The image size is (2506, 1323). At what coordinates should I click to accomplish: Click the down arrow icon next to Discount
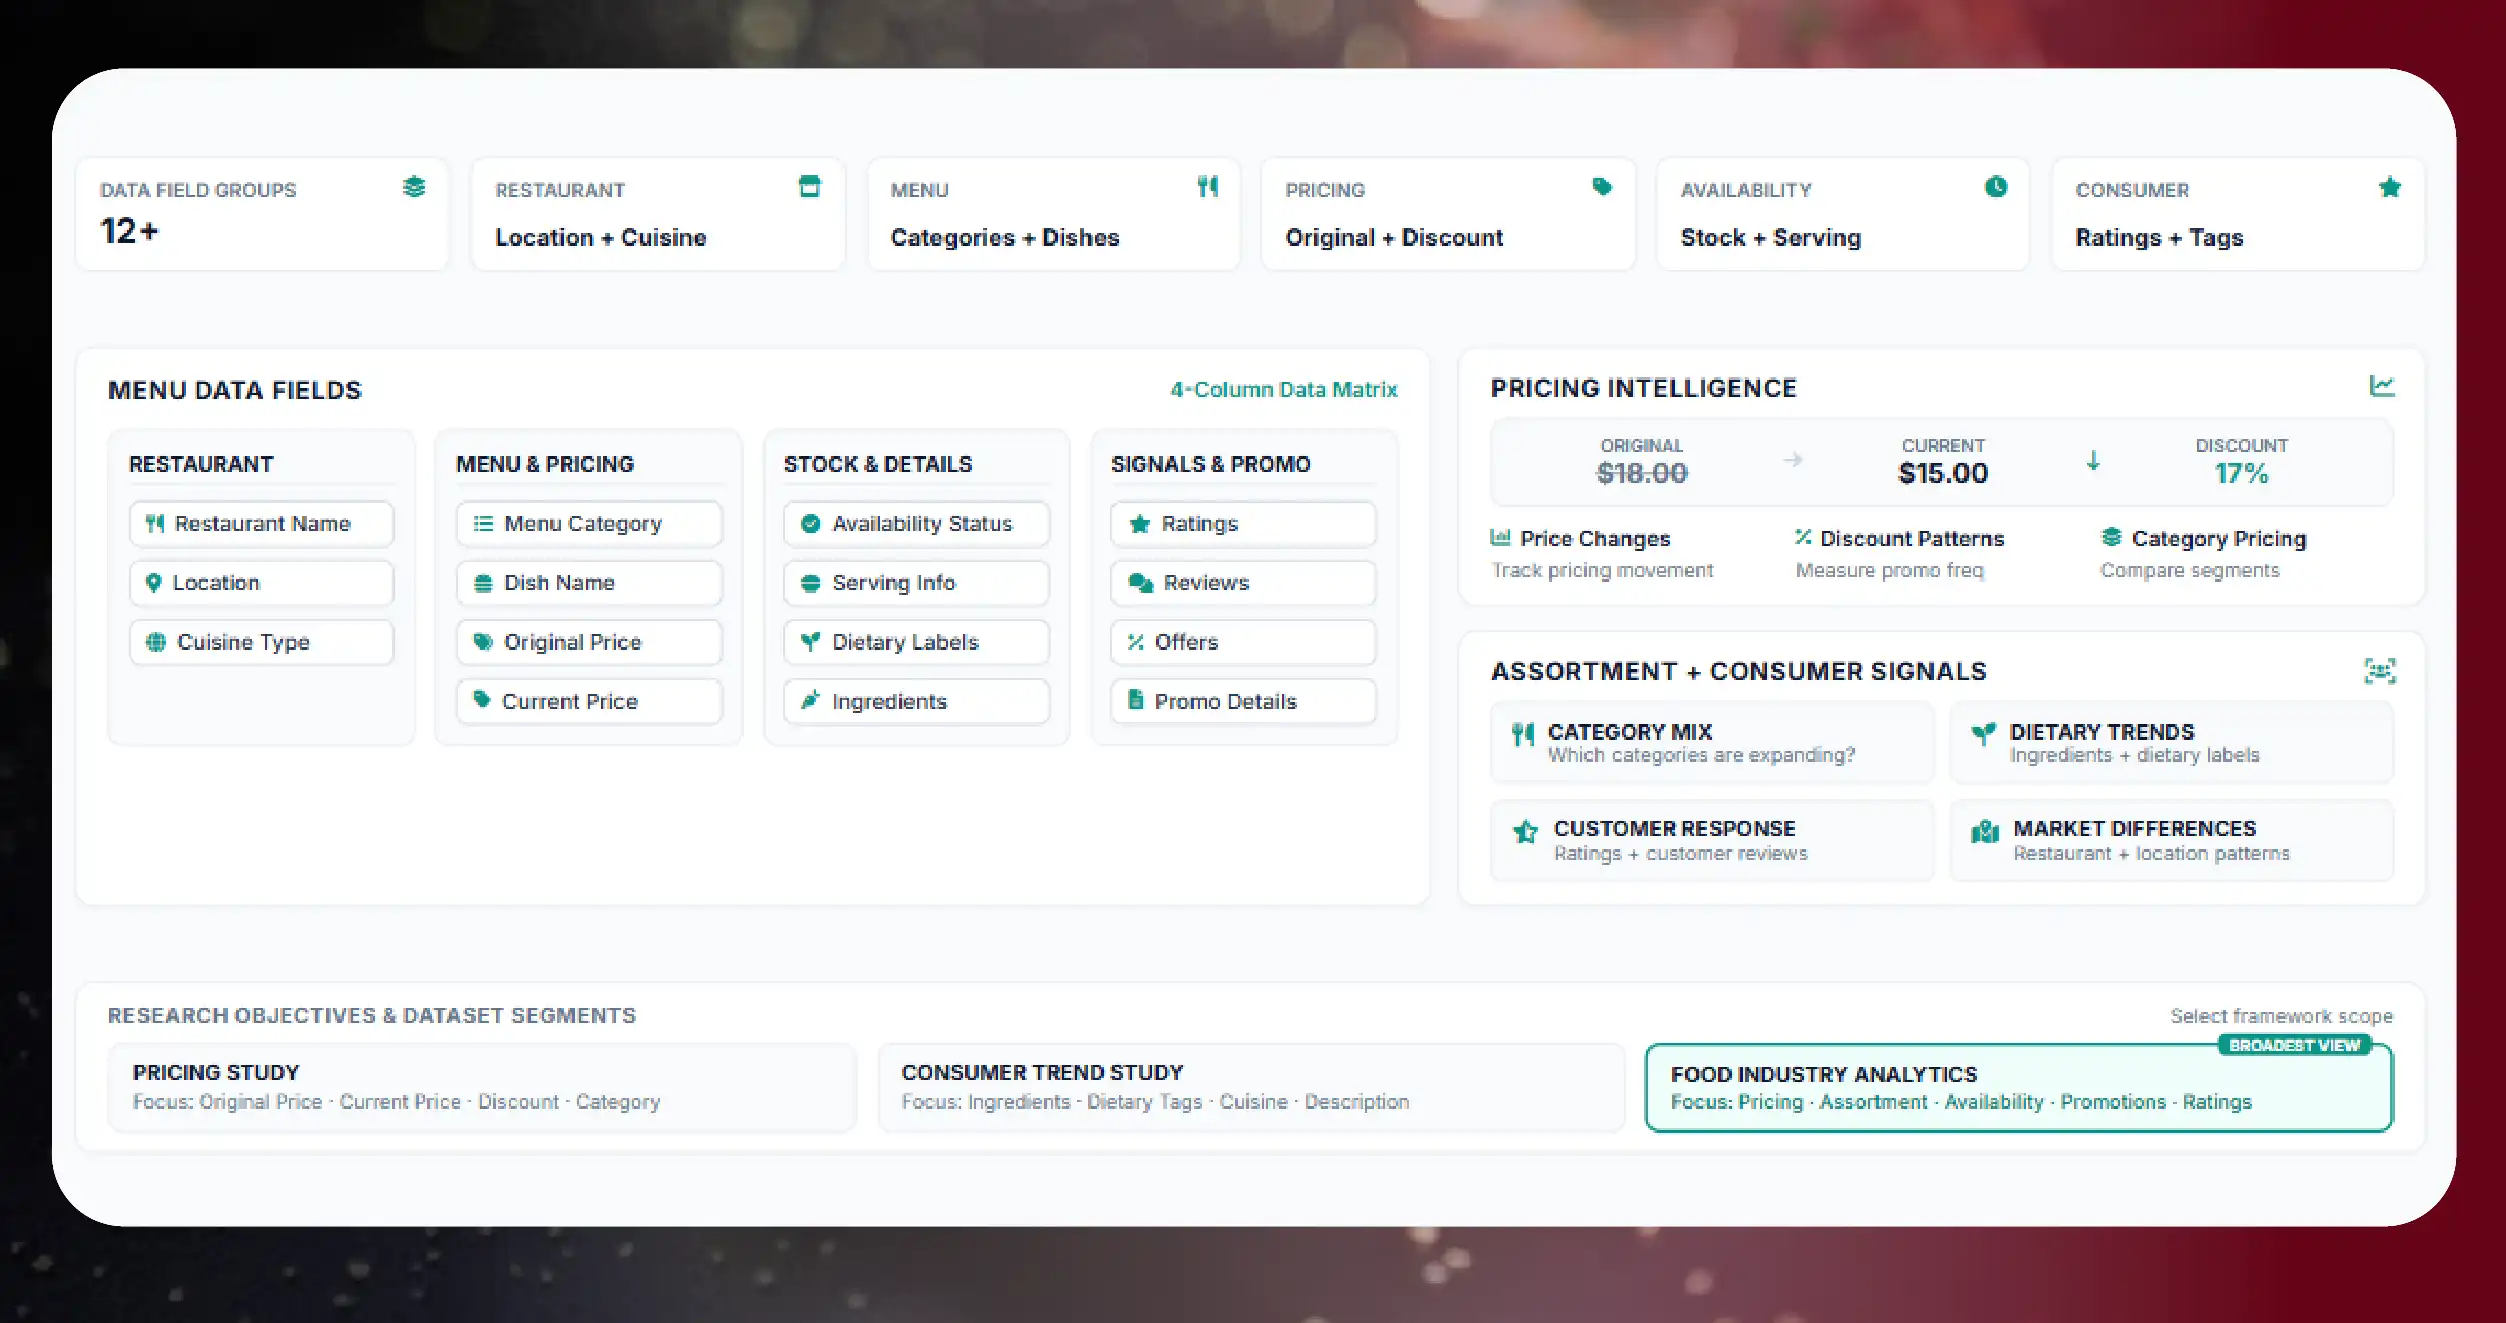click(x=2093, y=460)
